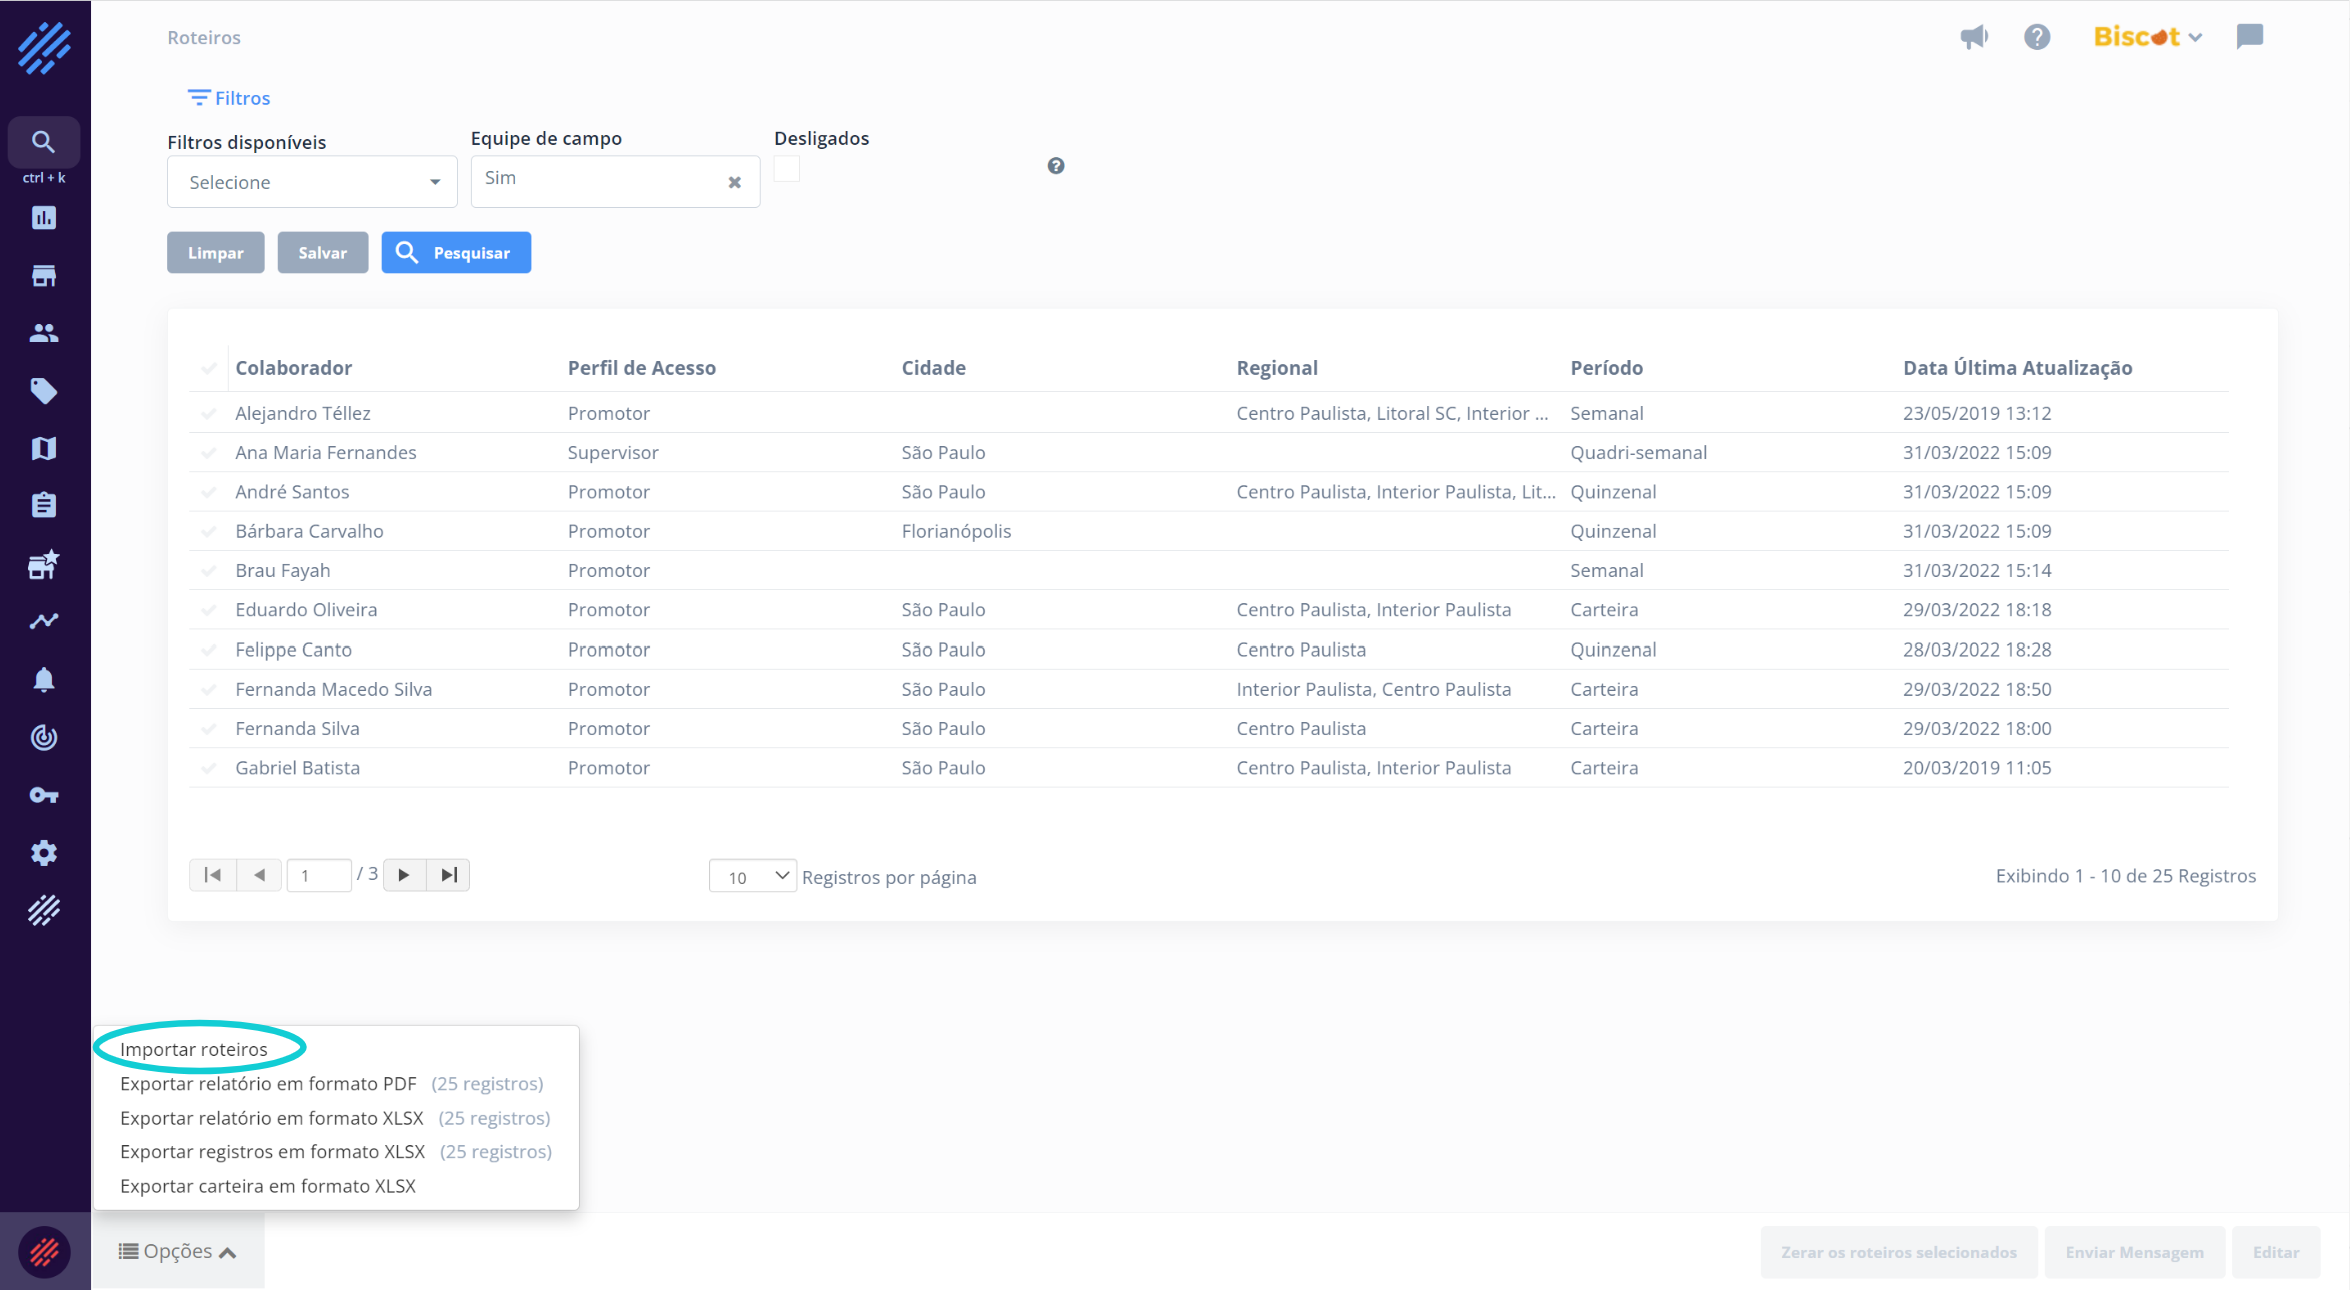Expand the Biscot account menu
Image resolution: width=2350 pixels, height=1290 pixels.
point(2147,37)
